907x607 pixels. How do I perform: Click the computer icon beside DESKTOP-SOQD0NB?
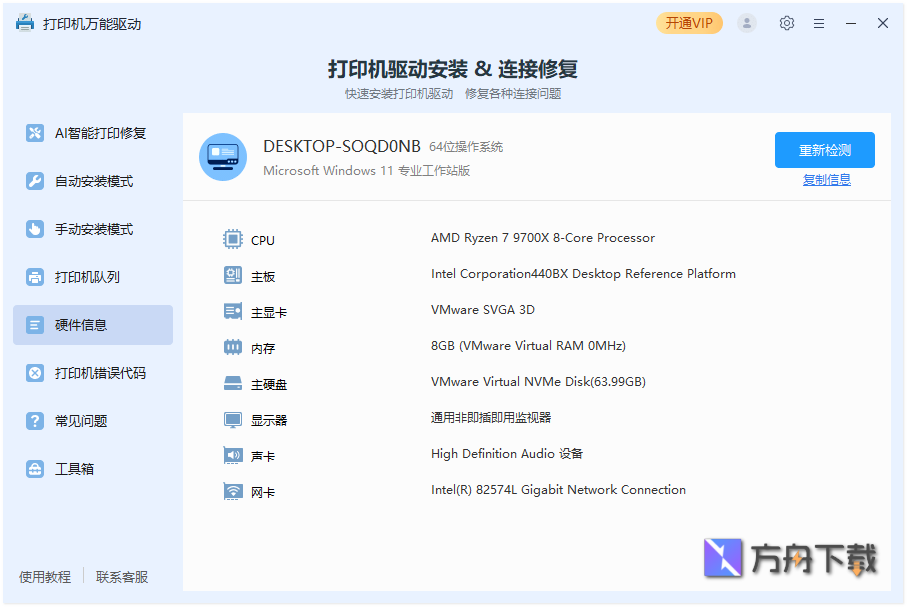(x=223, y=157)
